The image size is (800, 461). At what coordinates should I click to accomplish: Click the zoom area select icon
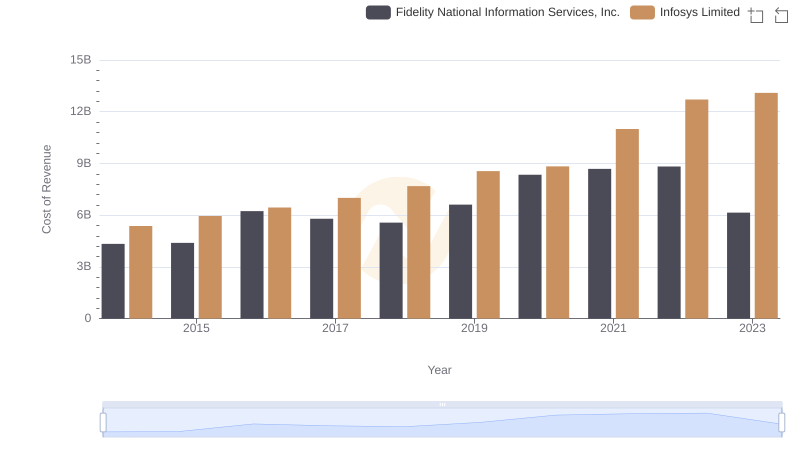pyautogui.click(x=756, y=15)
